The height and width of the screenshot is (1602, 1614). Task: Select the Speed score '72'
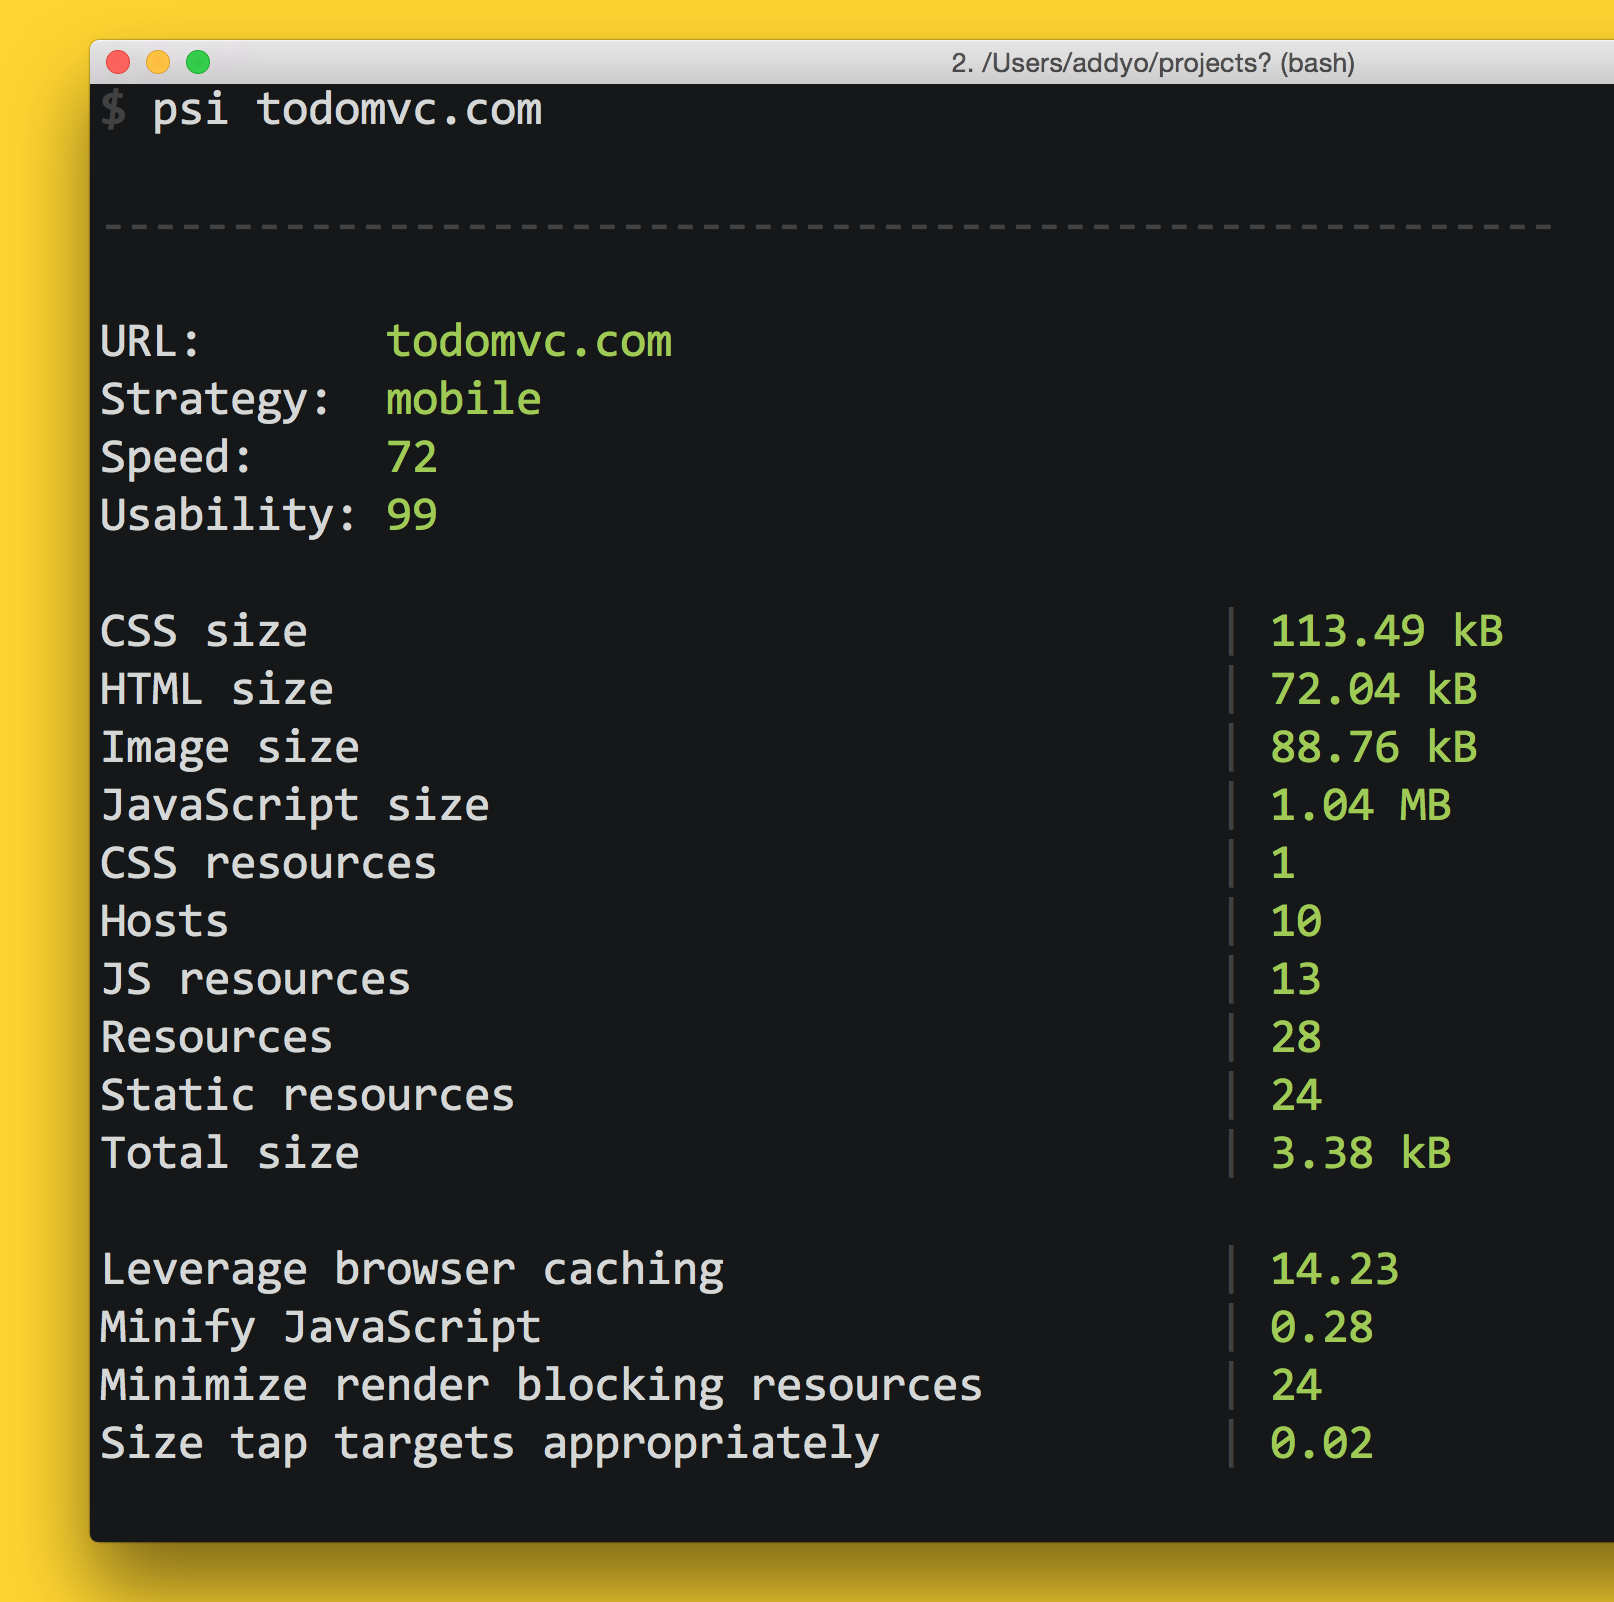(x=412, y=457)
